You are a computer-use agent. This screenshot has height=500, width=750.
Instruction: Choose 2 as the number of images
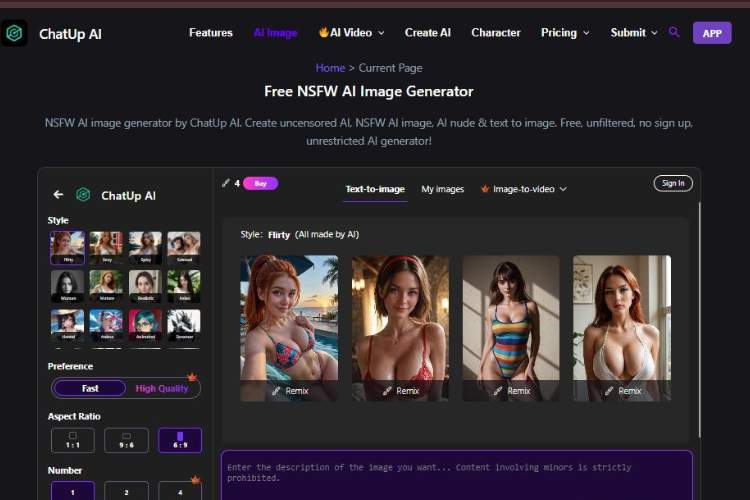126,492
